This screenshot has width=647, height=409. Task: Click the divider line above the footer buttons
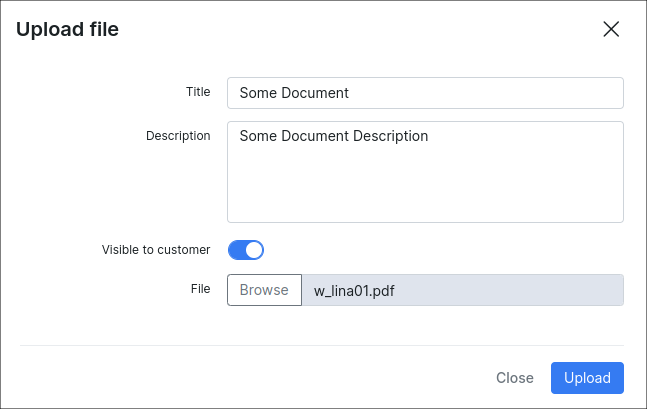pos(322,345)
